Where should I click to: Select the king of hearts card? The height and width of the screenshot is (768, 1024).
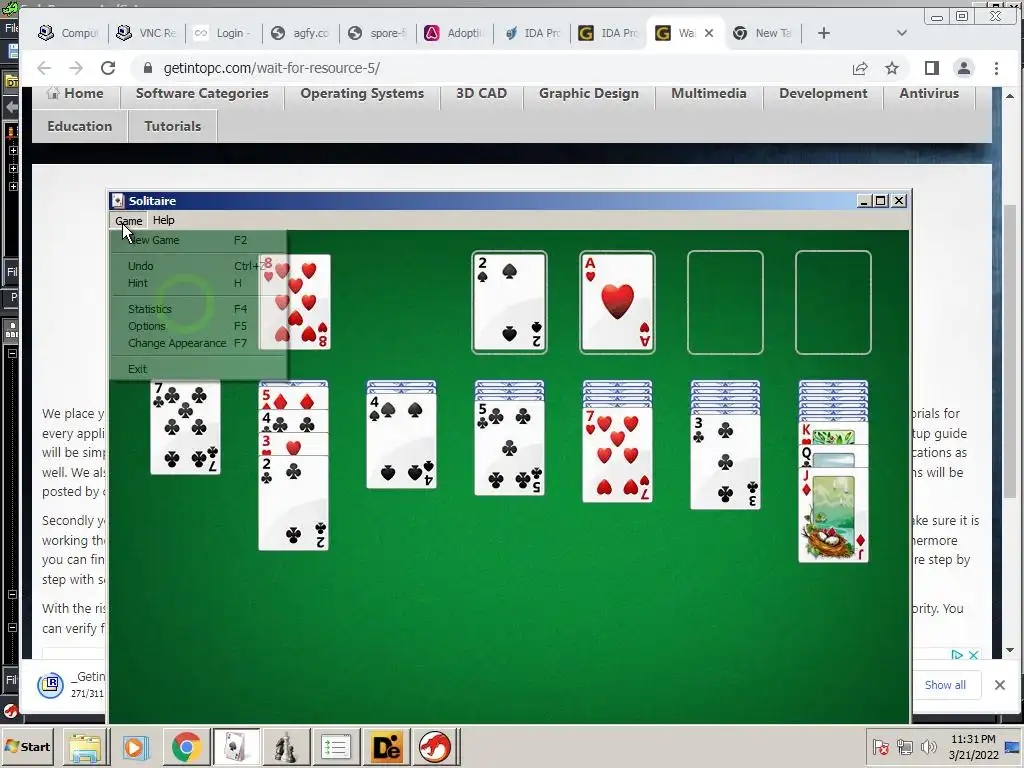833,434
